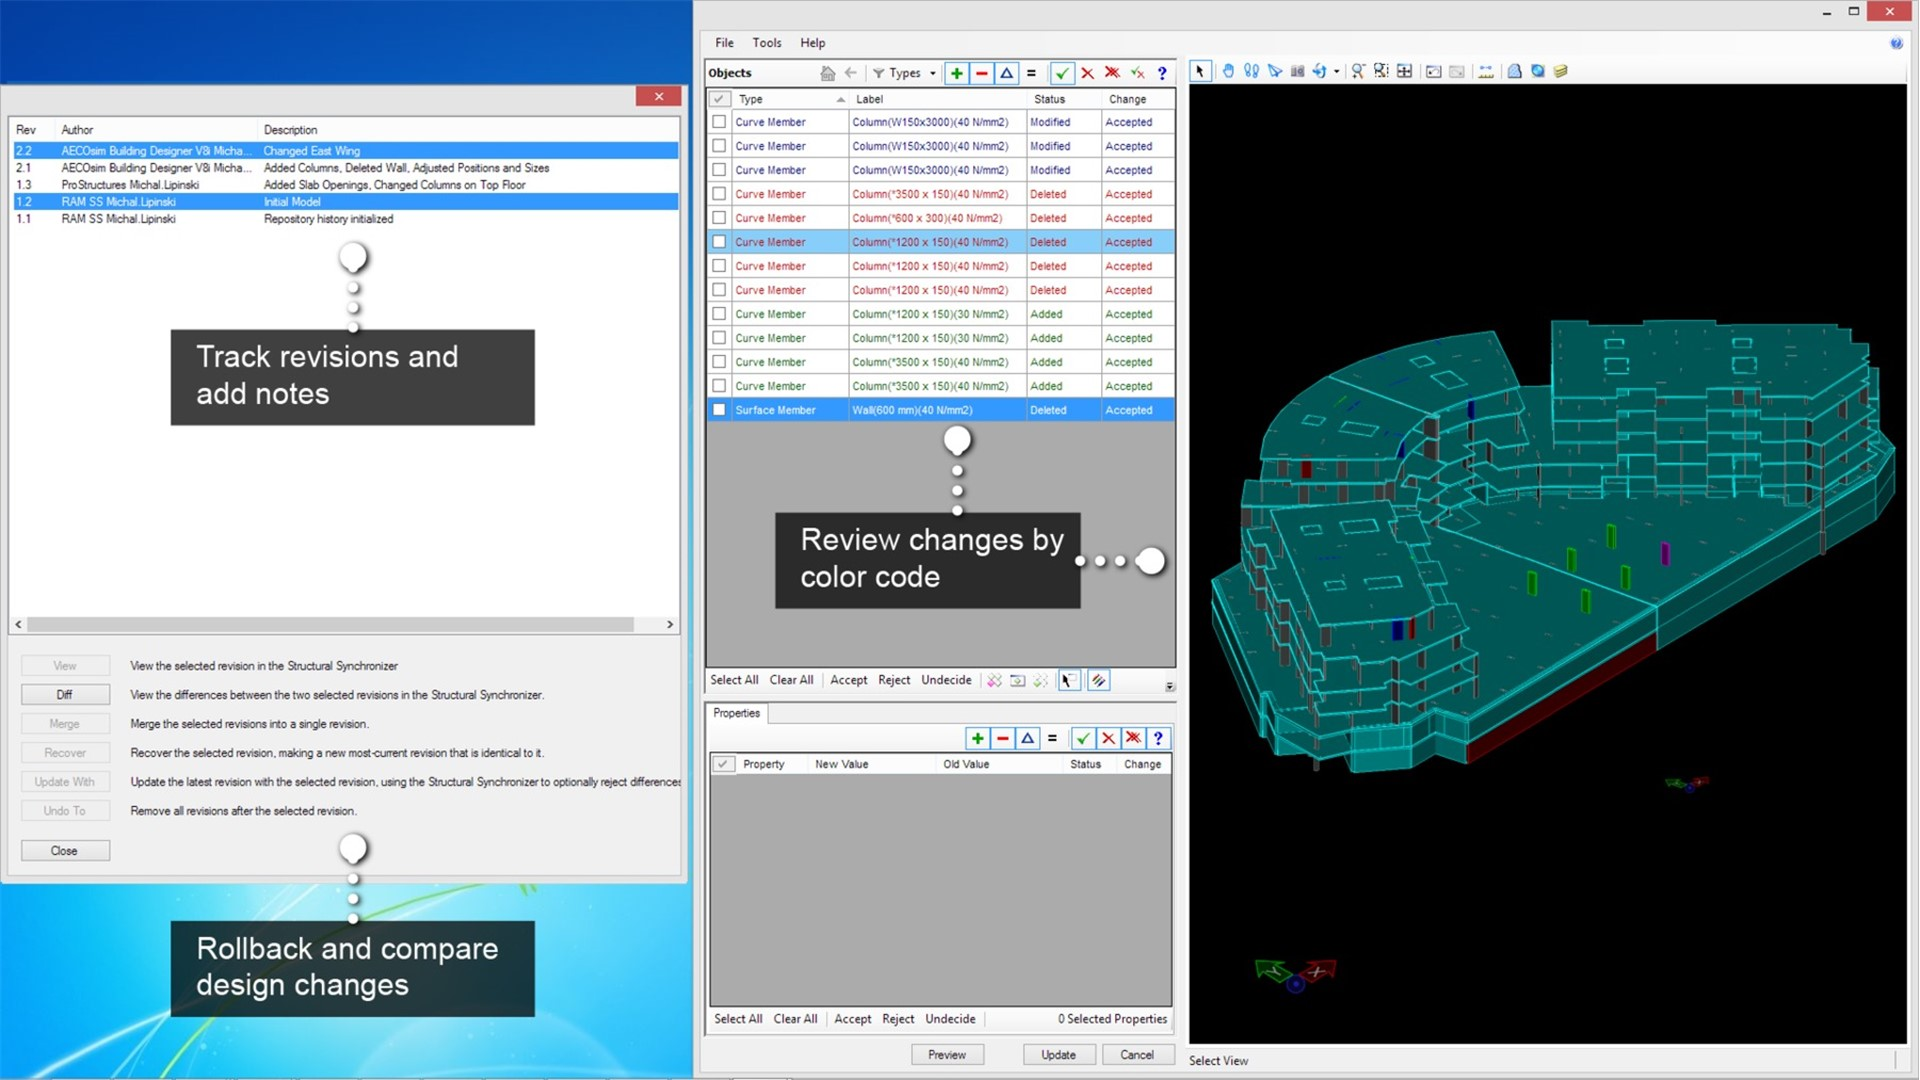
Task: Click the merge revisions icon in properties
Action: pos(1050,737)
